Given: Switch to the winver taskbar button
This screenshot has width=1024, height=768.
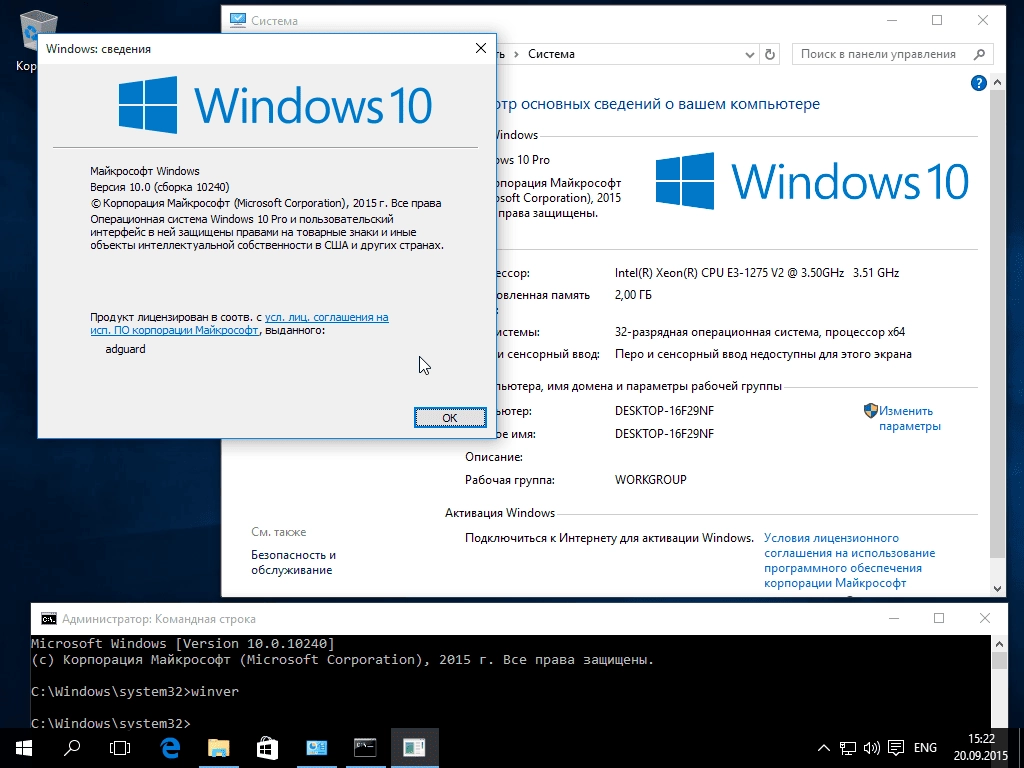Looking at the screenshot, I should click(415, 748).
